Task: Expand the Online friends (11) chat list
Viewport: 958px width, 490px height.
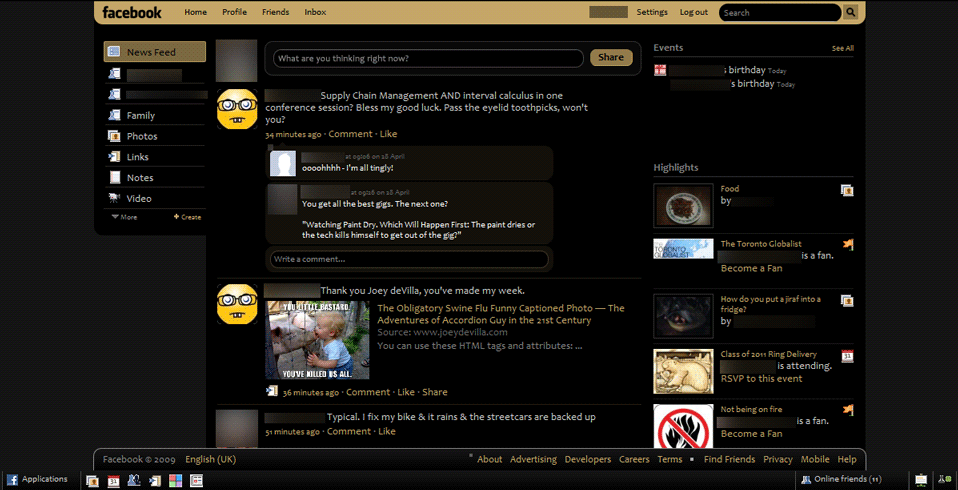Action: pyautogui.click(x=843, y=480)
